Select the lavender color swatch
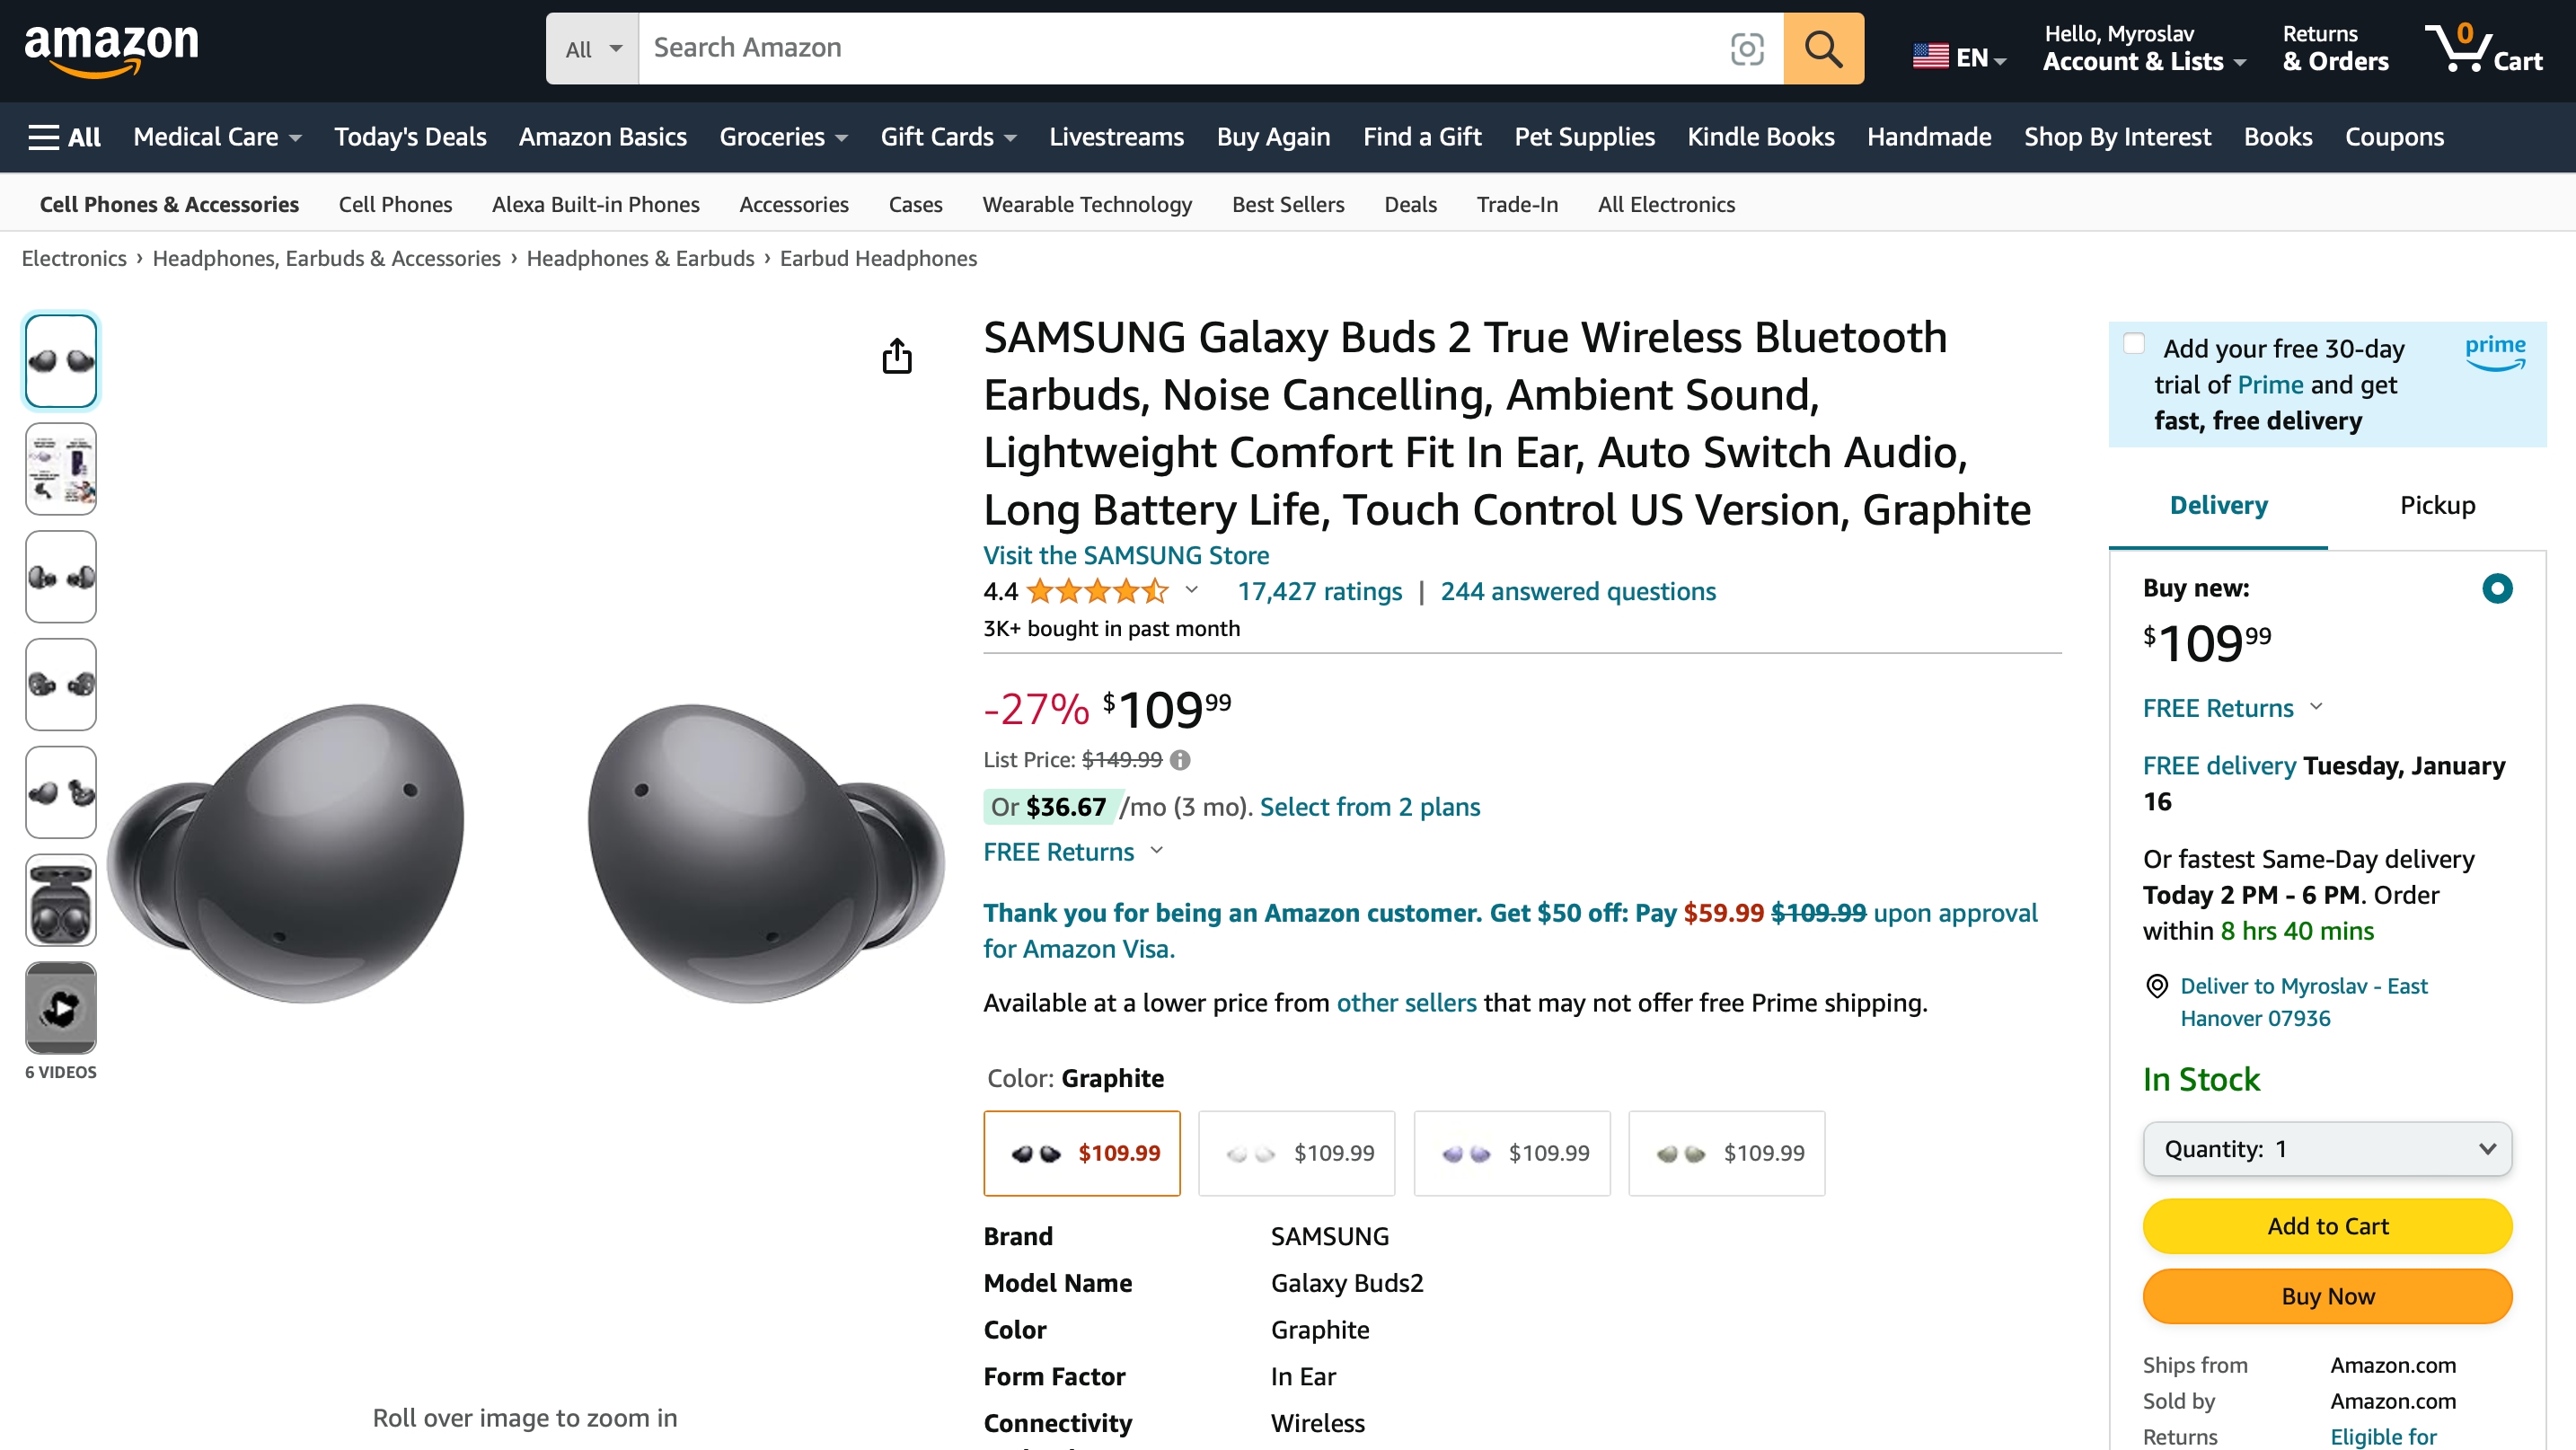 point(1511,1153)
